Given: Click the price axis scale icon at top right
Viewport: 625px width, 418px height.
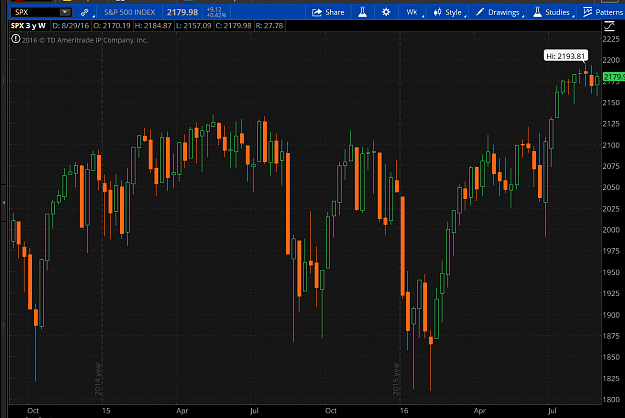Looking at the screenshot, I should pyautogui.click(x=609, y=26).
